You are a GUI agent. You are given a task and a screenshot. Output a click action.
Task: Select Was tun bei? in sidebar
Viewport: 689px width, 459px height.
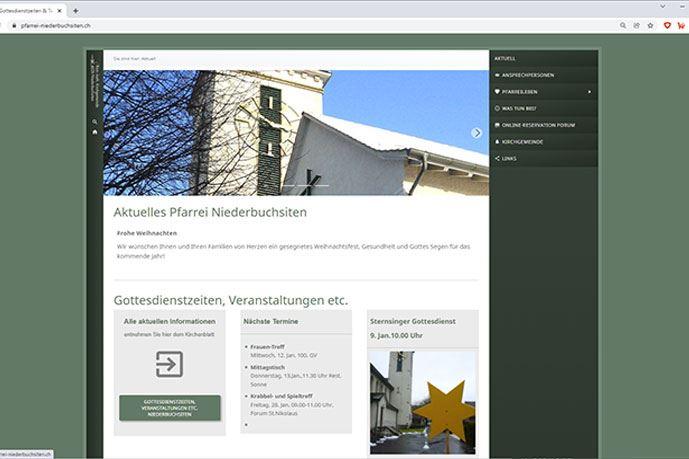[520, 108]
